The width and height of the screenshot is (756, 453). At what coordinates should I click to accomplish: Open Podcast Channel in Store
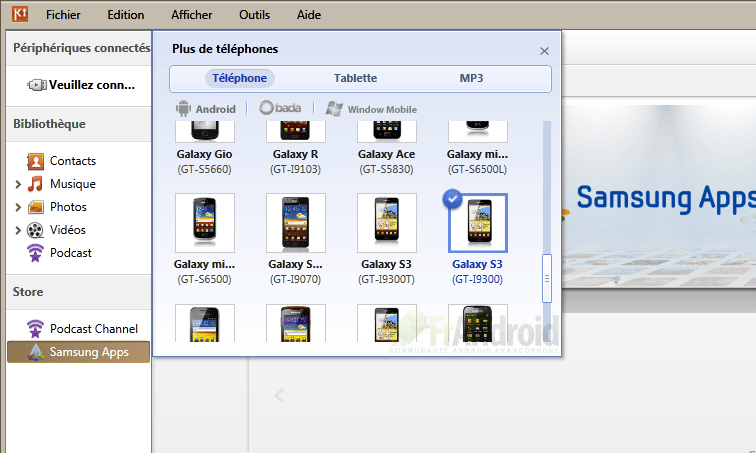pos(94,329)
